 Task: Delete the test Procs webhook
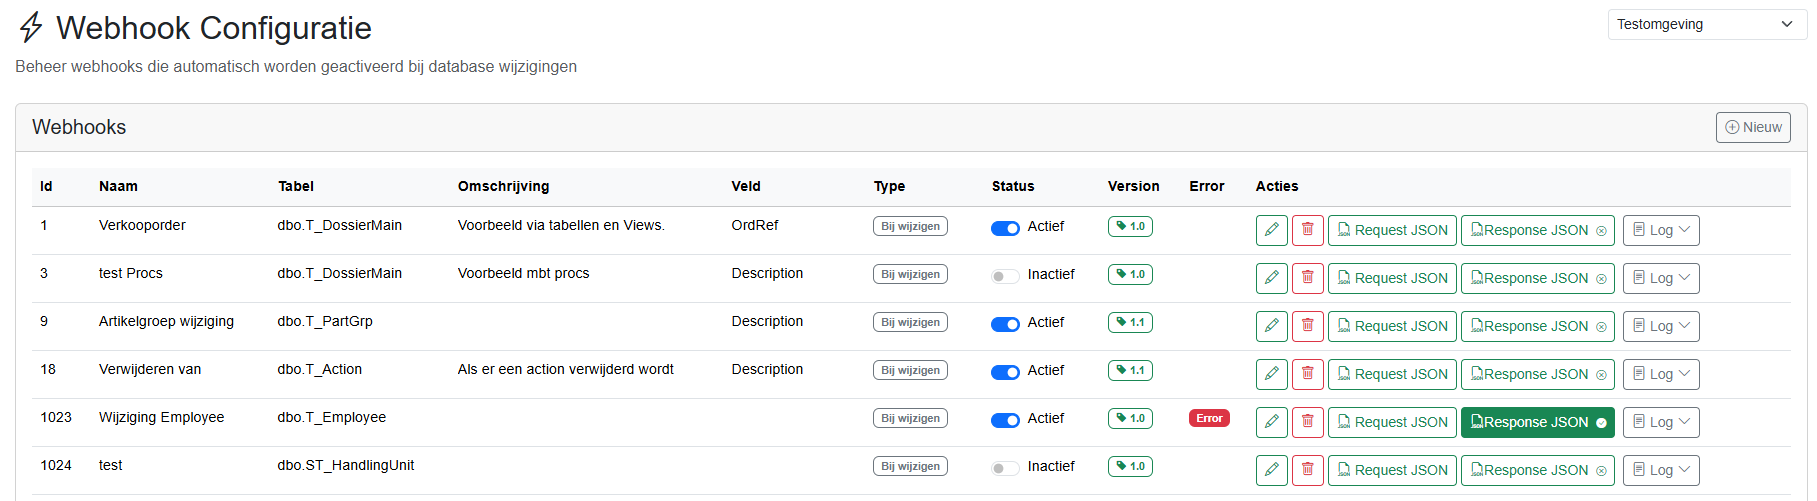pos(1307,278)
